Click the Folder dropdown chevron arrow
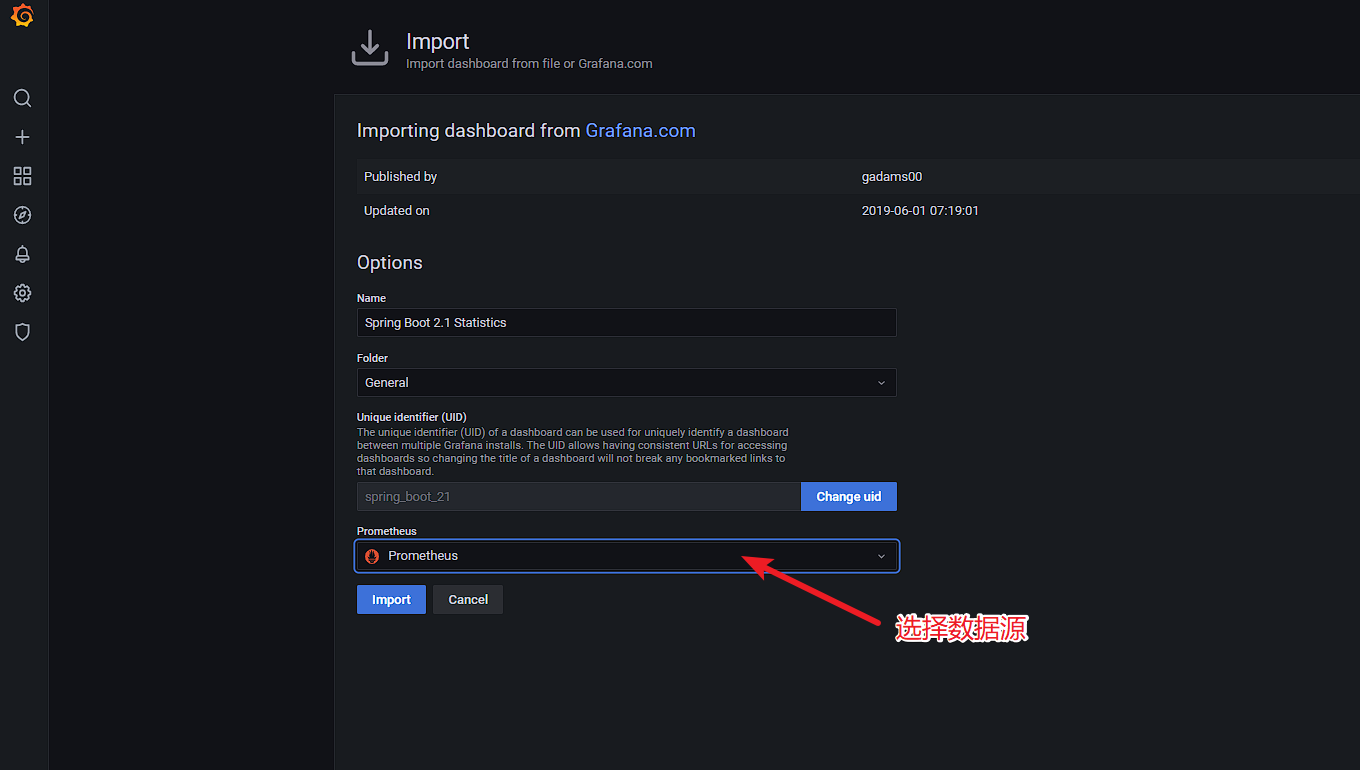1360x770 pixels. coord(881,382)
